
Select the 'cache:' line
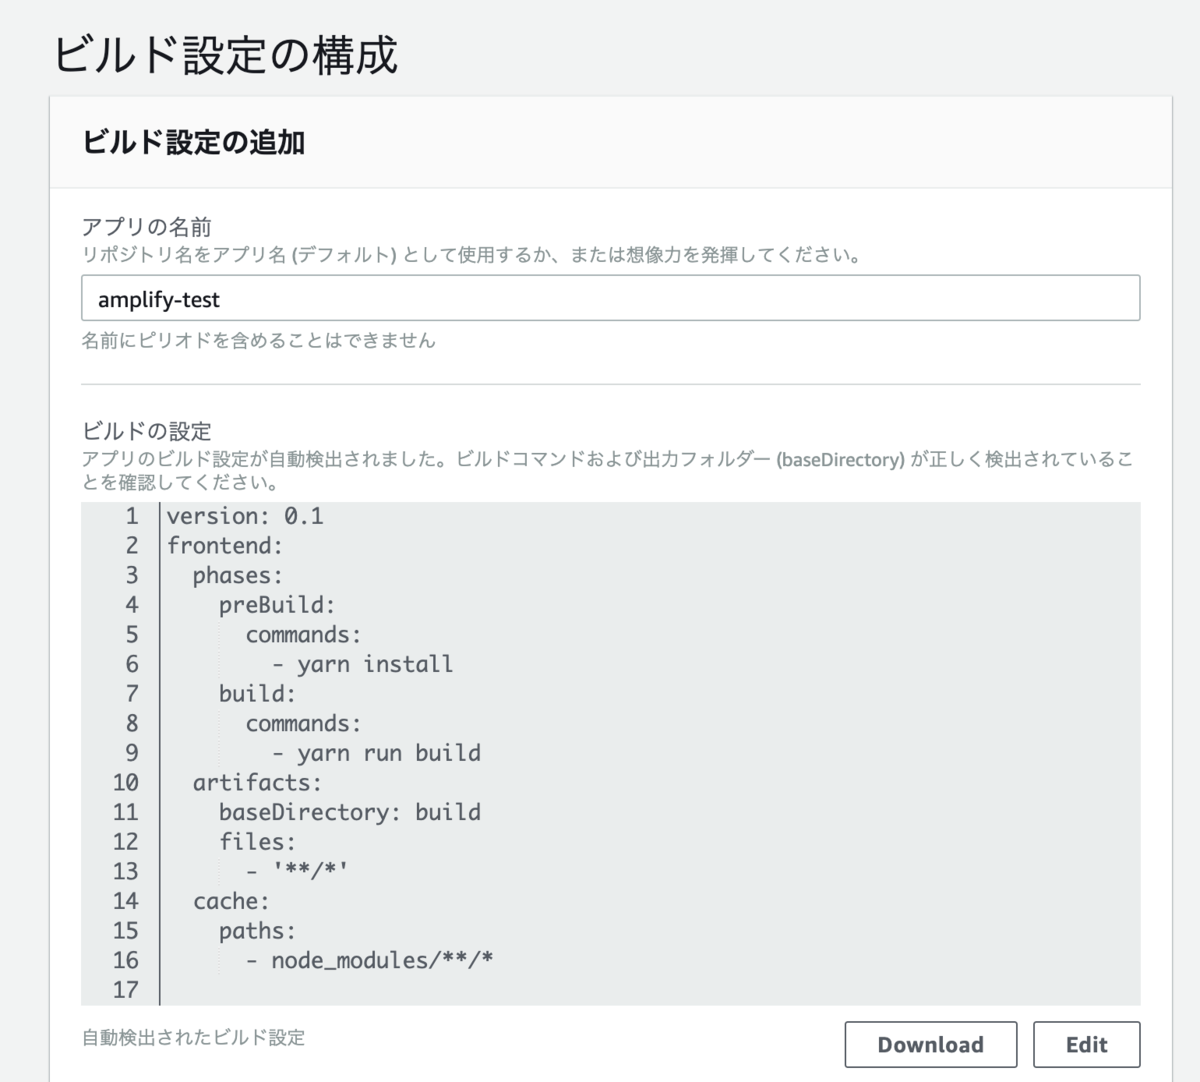[x=231, y=901]
